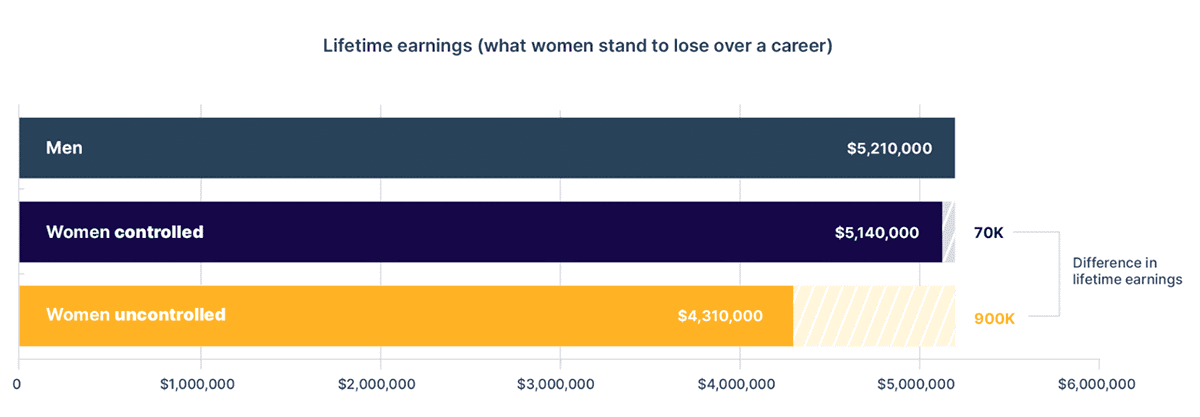Click the $5,210,000 value label
This screenshot has width=1200, height=417.
(x=889, y=149)
